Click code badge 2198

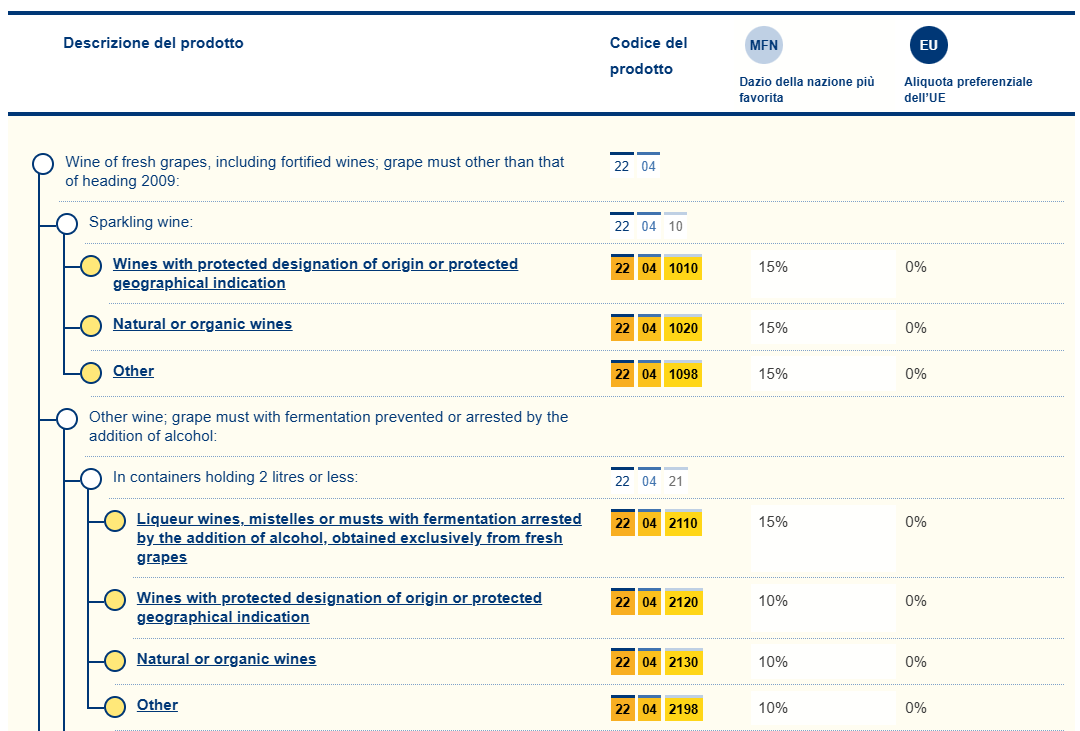683,709
